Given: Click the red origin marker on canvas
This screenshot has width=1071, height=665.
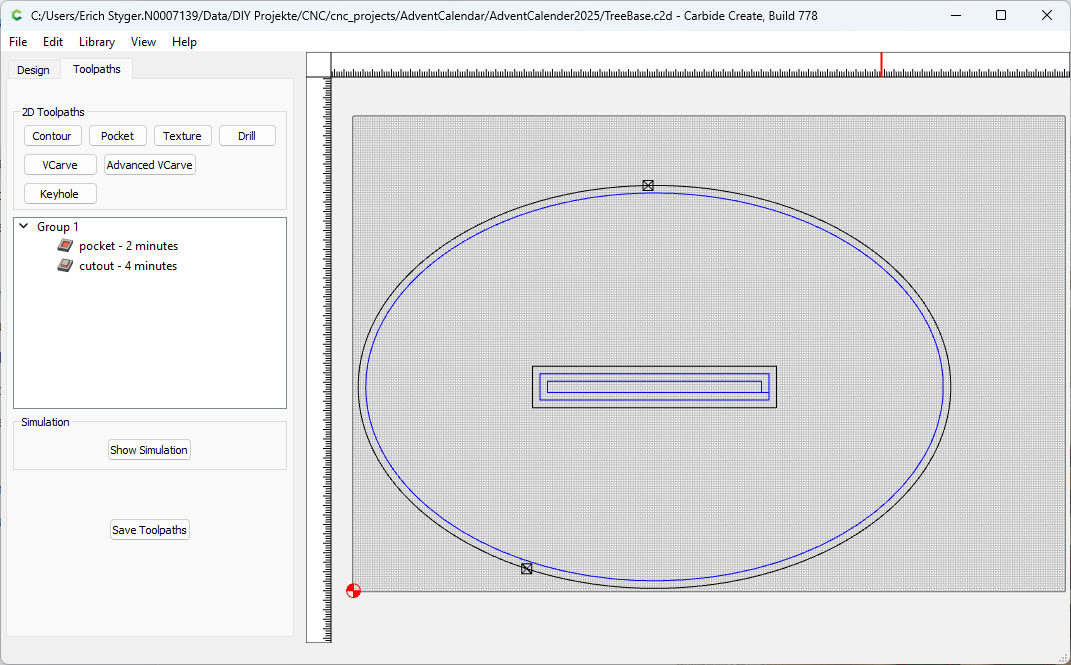Looking at the screenshot, I should (353, 590).
